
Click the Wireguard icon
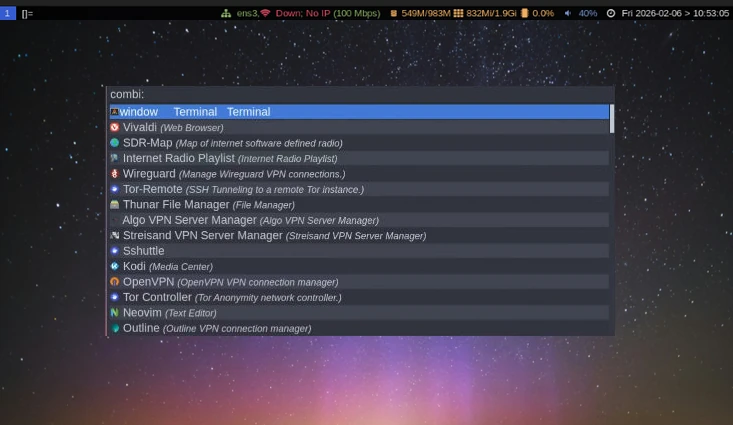tap(115, 173)
